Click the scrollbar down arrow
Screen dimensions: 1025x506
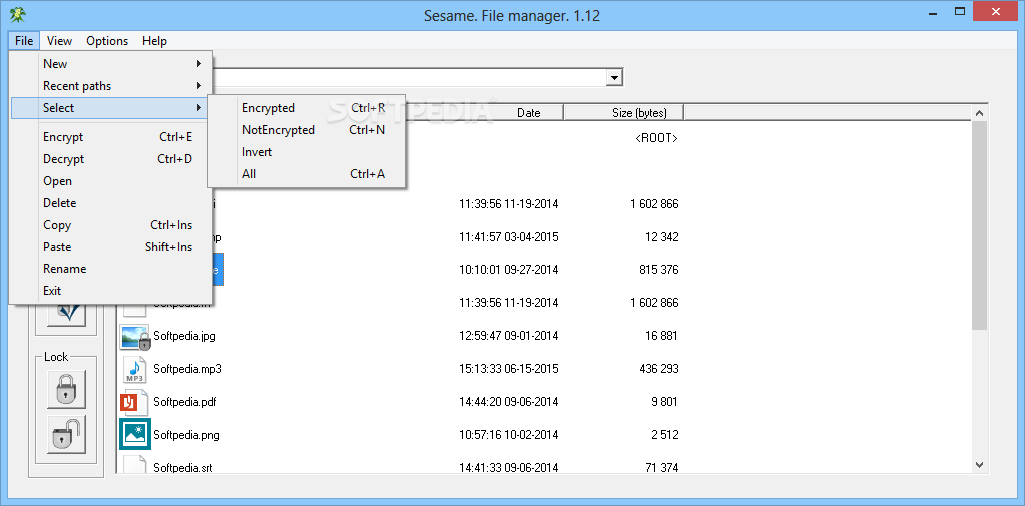pos(979,465)
